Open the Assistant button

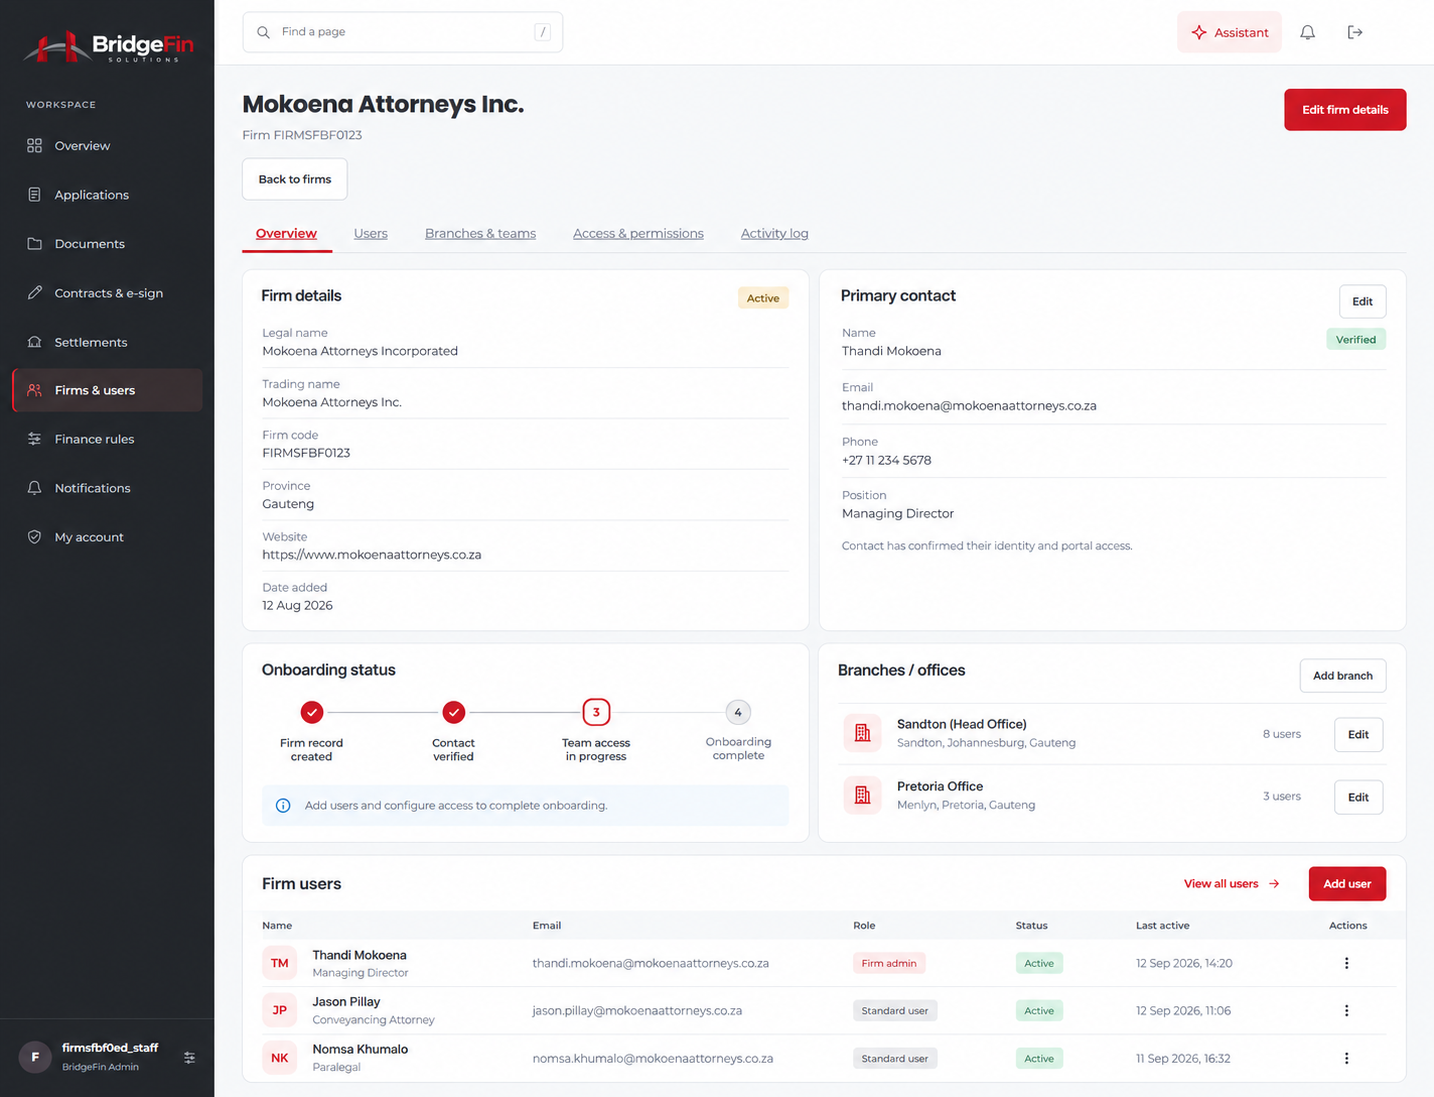click(1229, 32)
